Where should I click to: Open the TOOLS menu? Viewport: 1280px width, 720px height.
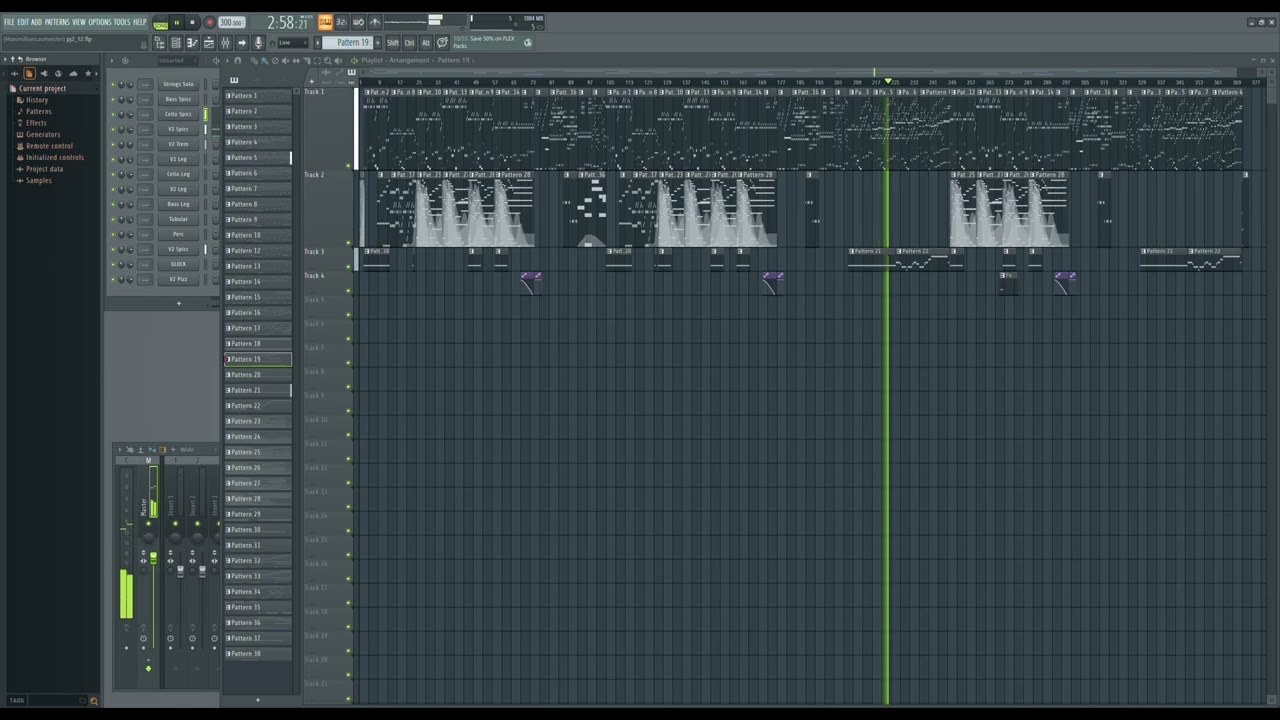[x=122, y=22]
